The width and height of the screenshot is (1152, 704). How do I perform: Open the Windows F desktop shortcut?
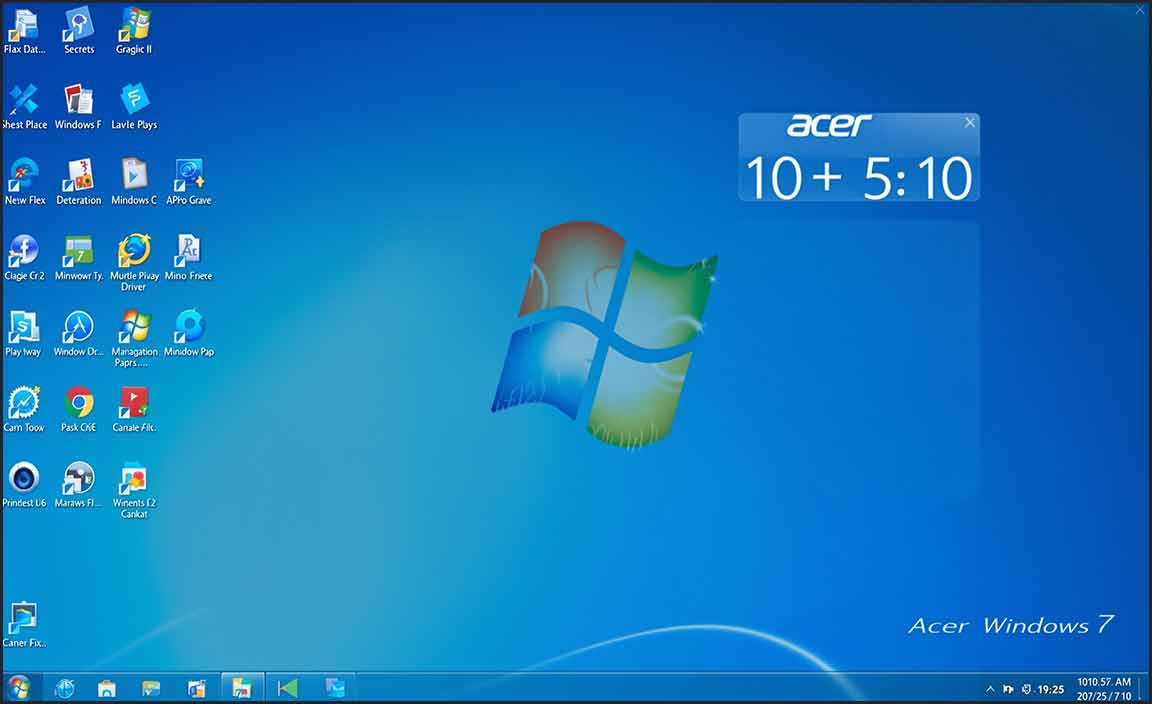point(78,107)
